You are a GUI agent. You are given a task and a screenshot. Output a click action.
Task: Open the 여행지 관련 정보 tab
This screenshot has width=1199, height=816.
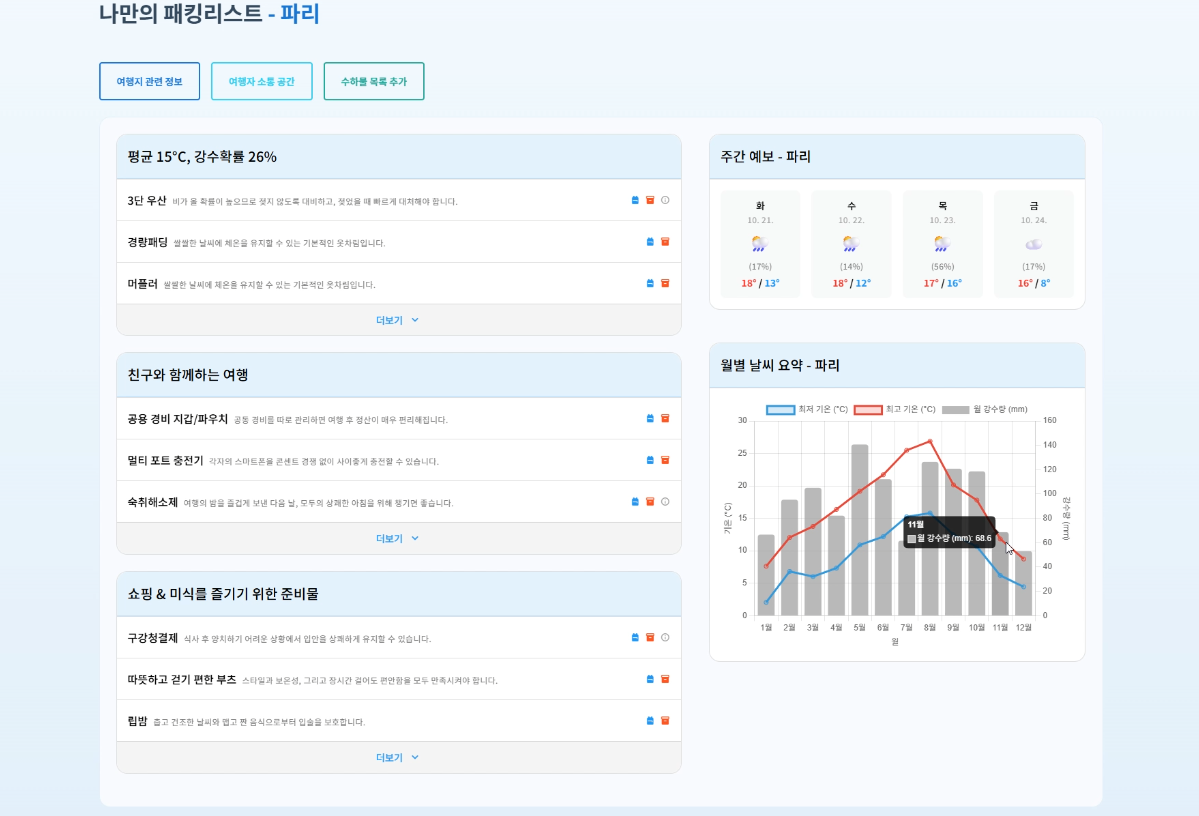pos(149,81)
